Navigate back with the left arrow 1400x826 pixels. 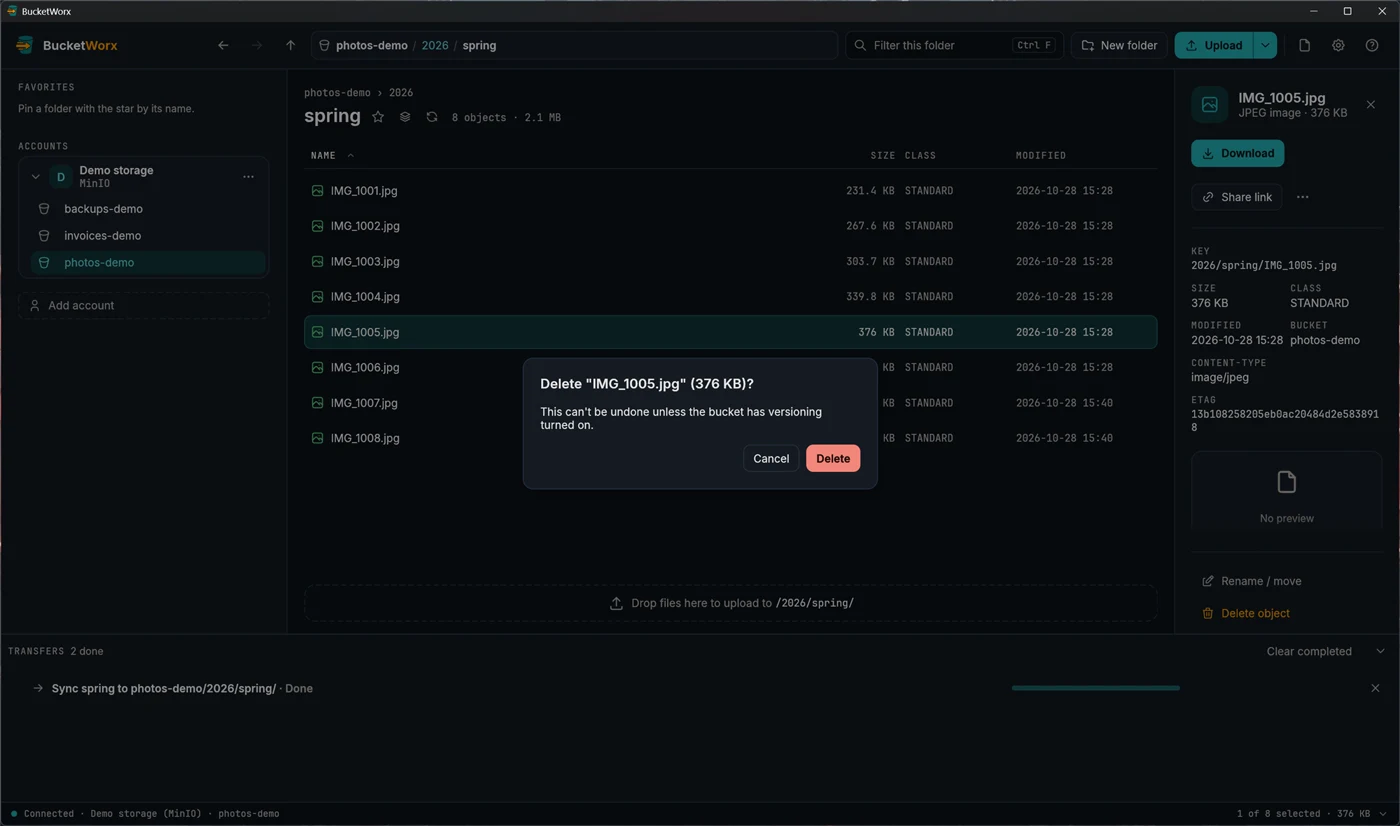(x=223, y=45)
